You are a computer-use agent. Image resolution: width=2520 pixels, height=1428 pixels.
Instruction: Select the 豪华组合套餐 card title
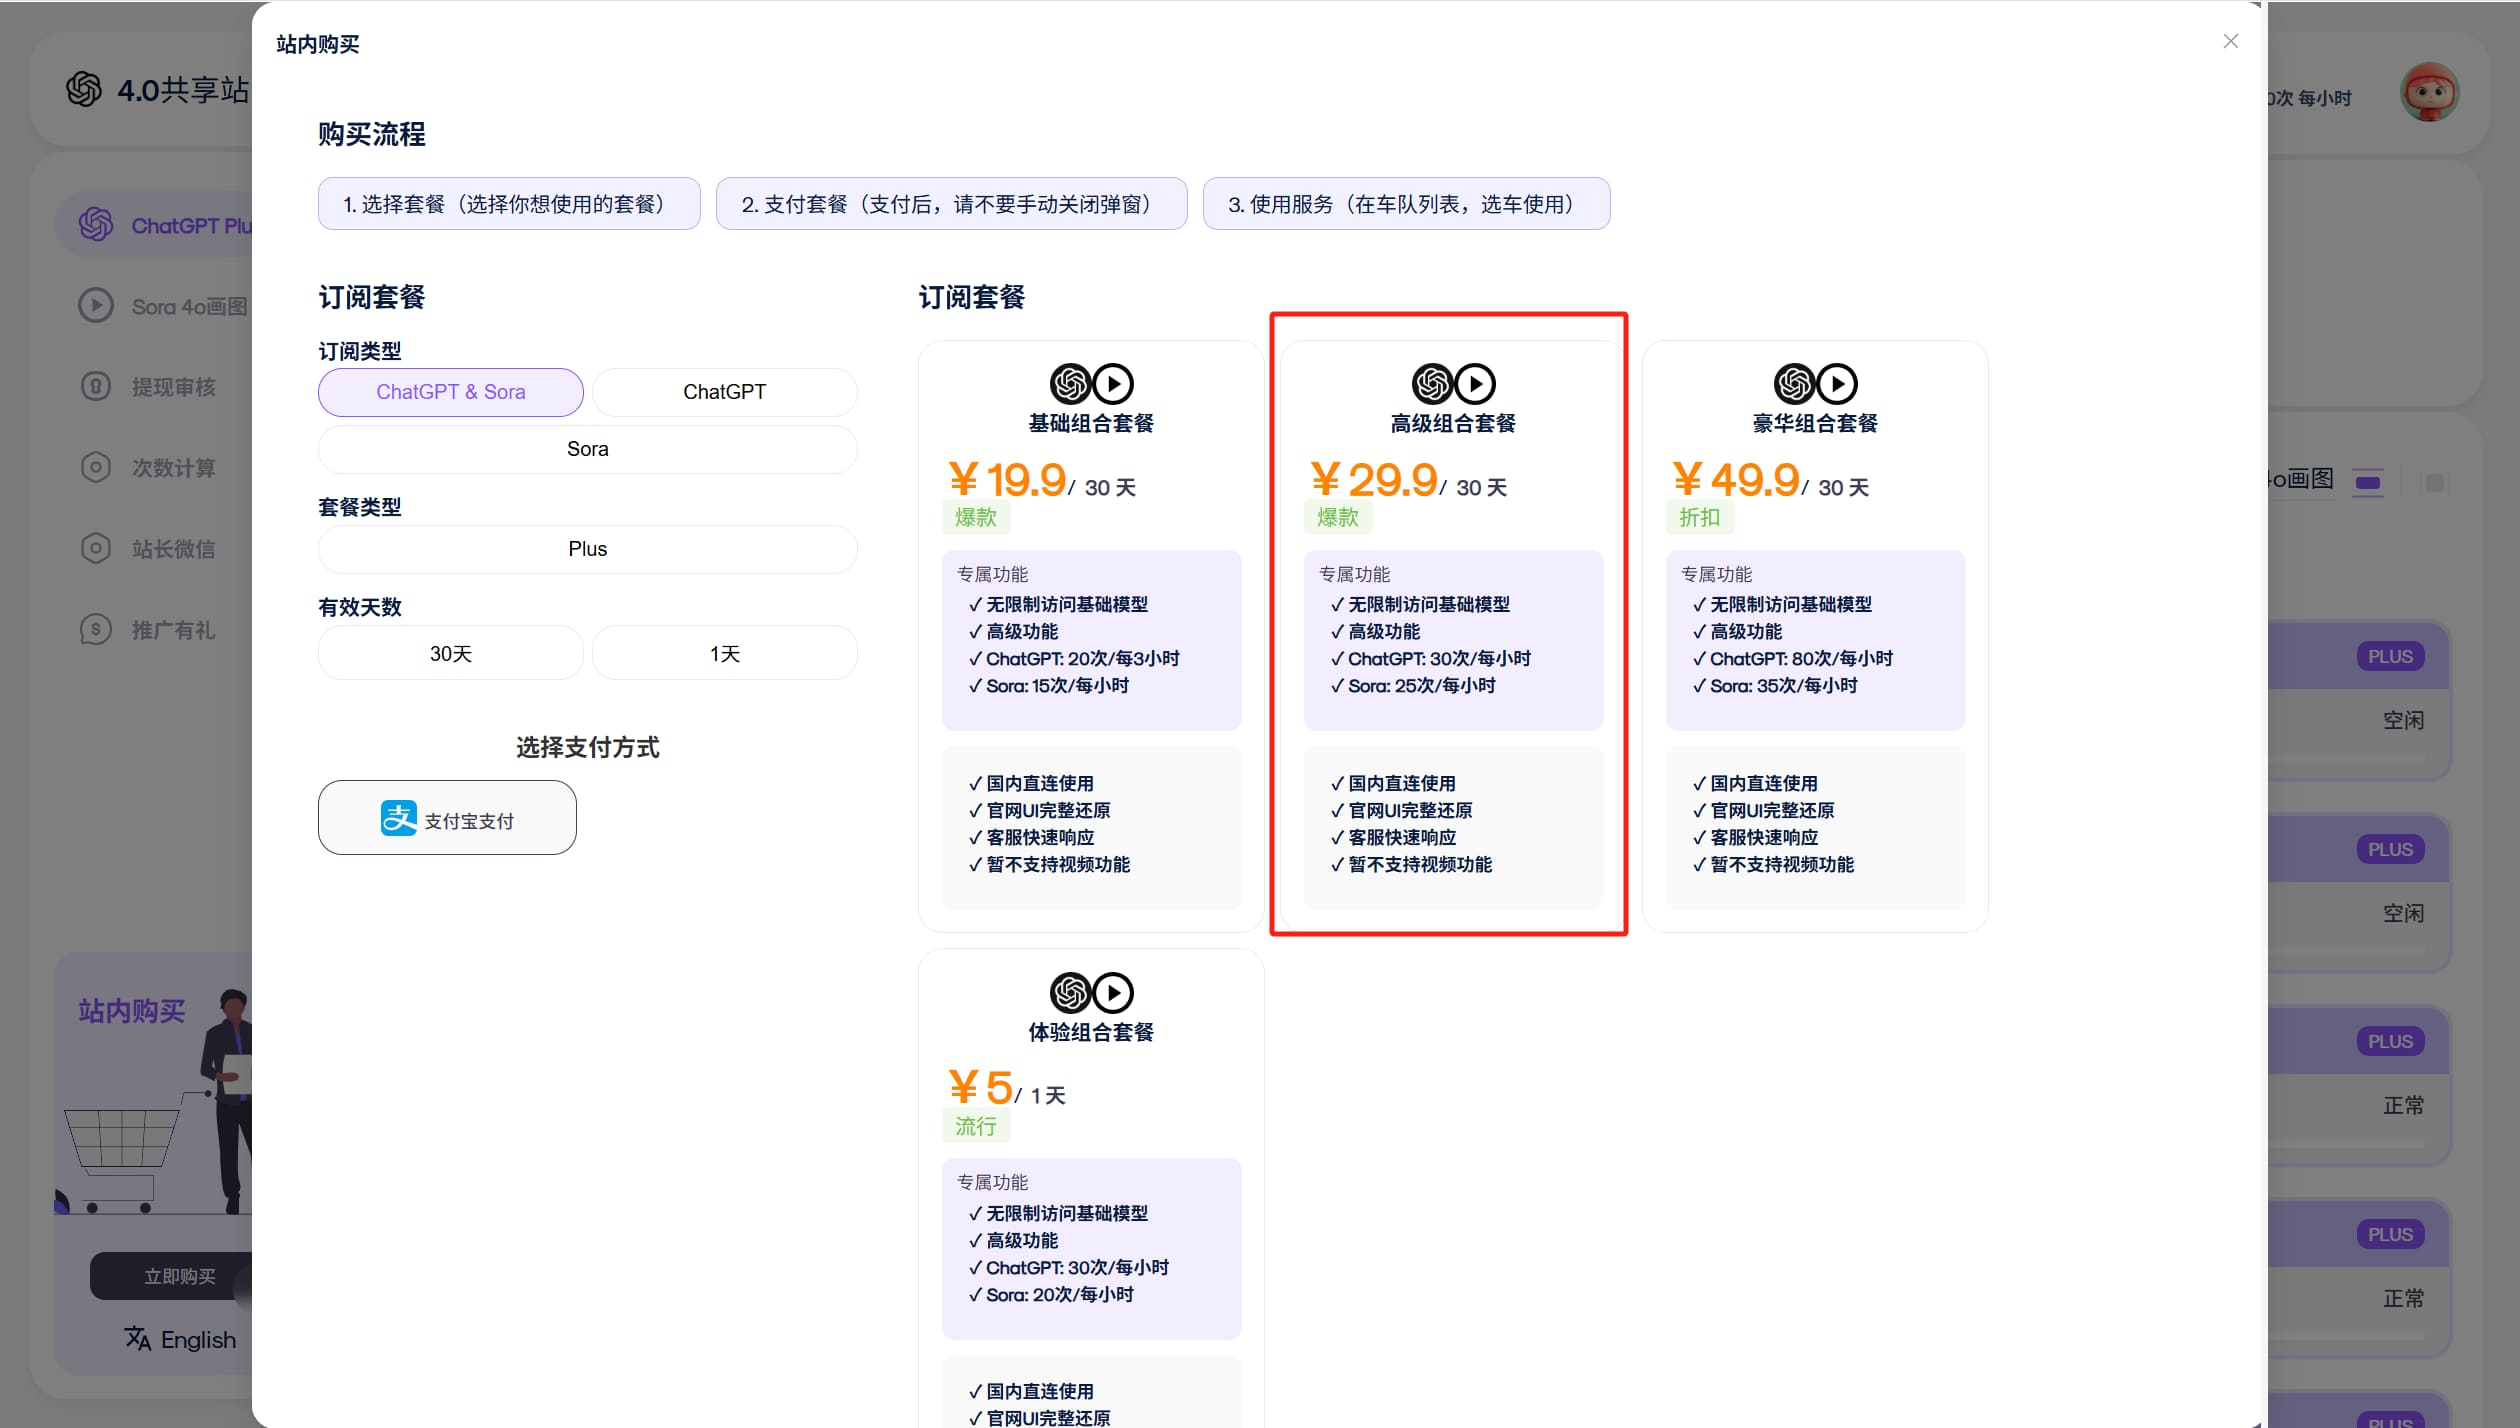(x=1815, y=423)
